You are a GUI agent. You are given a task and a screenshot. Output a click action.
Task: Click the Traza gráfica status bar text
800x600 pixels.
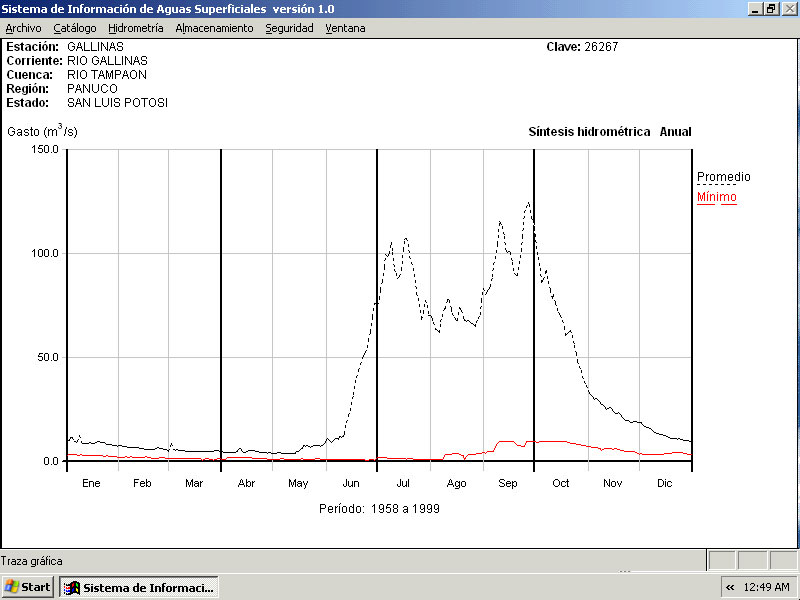click(x=32, y=561)
